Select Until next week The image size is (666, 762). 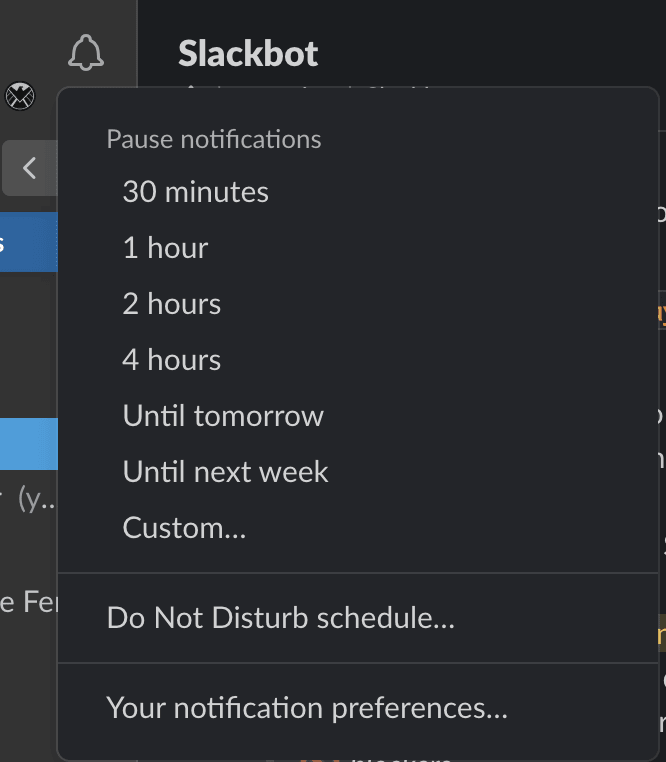(x=358, y=472)
